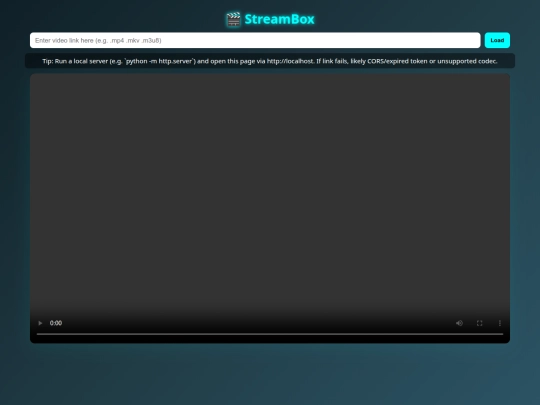Image resolution: width=540 pixels, height=405 pixels.
Task: Click the clapperboard logo icon
Action: click(233, 19)
